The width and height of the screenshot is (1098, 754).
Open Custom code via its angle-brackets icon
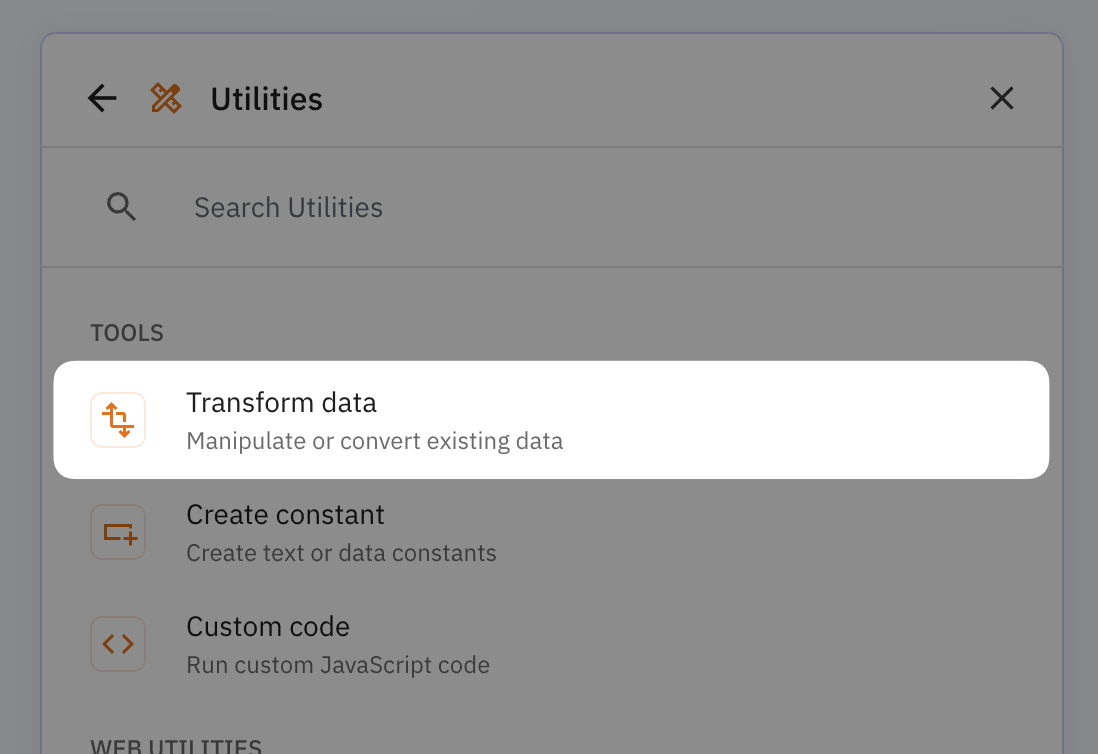118,644
